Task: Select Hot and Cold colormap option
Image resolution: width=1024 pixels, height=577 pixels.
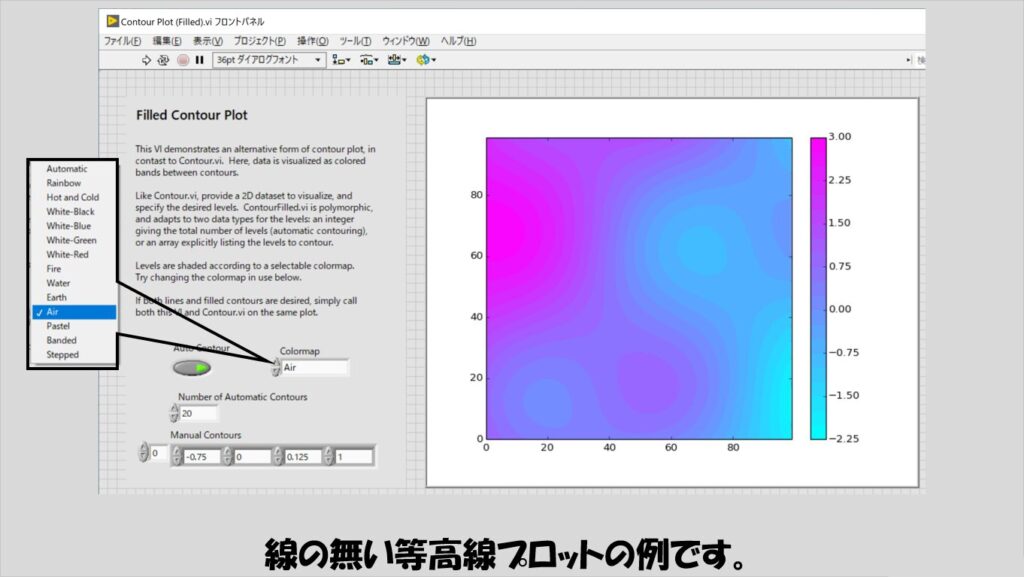Action: [73, 197]
